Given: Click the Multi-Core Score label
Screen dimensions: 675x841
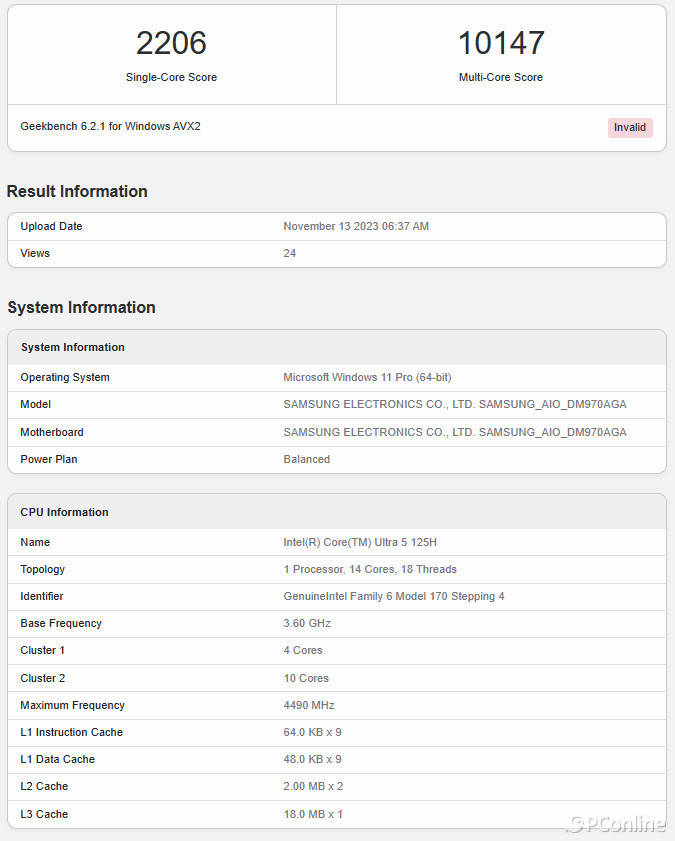Looking at the screenshot, I should (x=501, y=77).
